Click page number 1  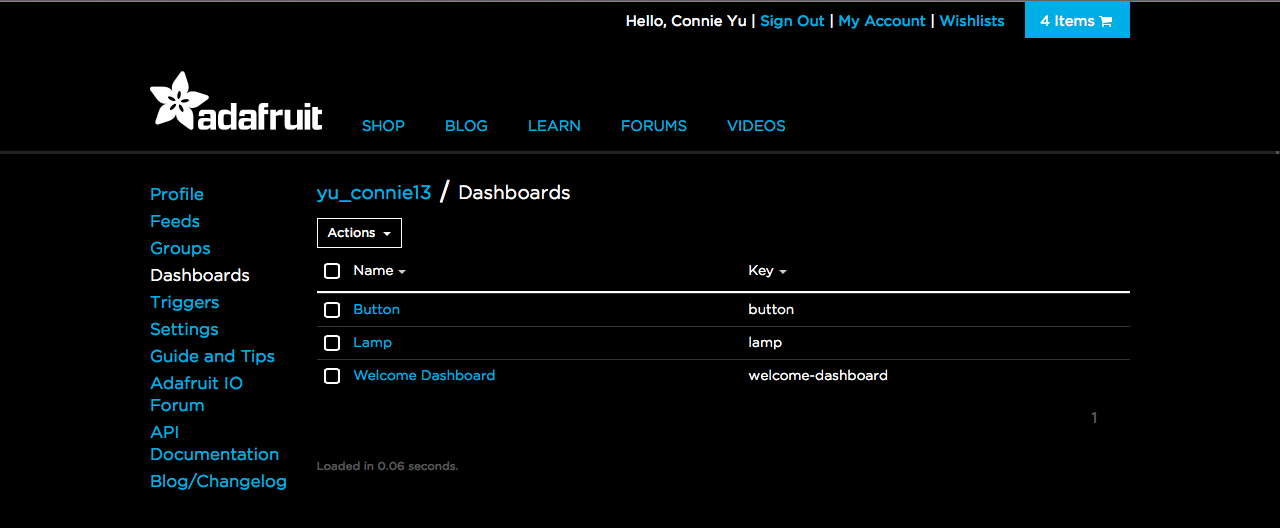[x=1094, y=418]
